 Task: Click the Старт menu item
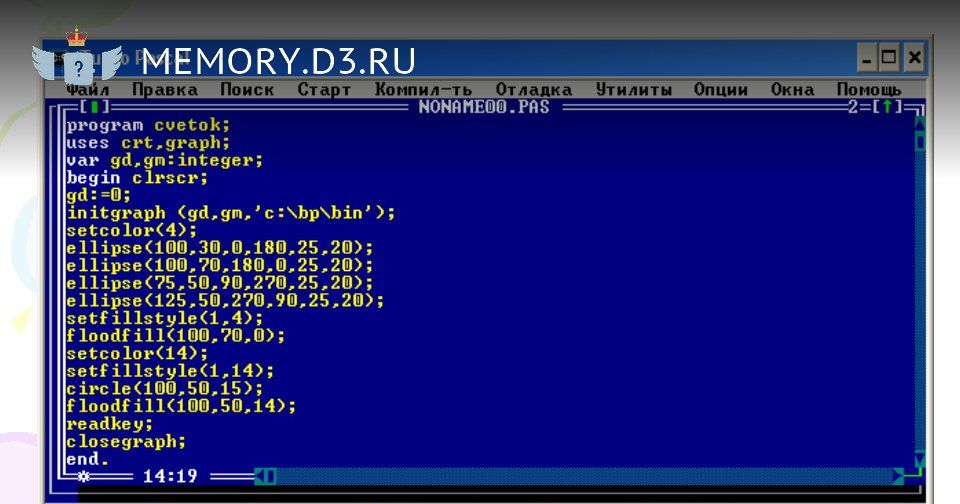324,90
